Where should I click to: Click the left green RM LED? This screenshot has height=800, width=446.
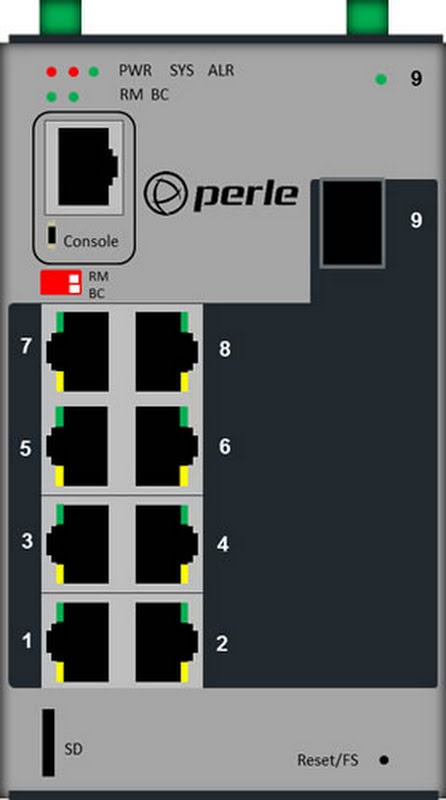(x=51, y=96)
